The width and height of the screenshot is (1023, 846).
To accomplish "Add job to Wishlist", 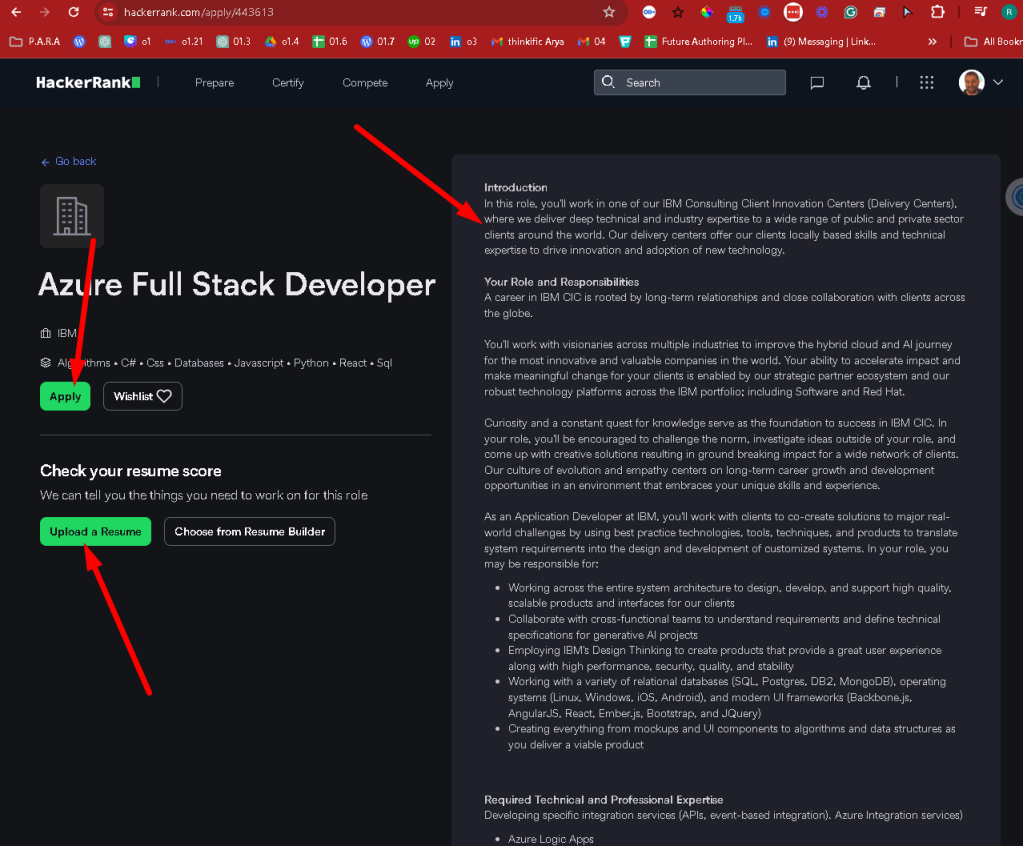I will click(x=142, y=396).
